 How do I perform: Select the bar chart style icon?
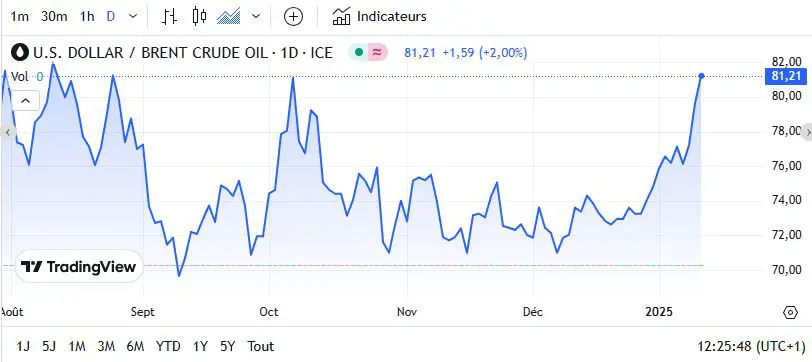coord(169,17)
